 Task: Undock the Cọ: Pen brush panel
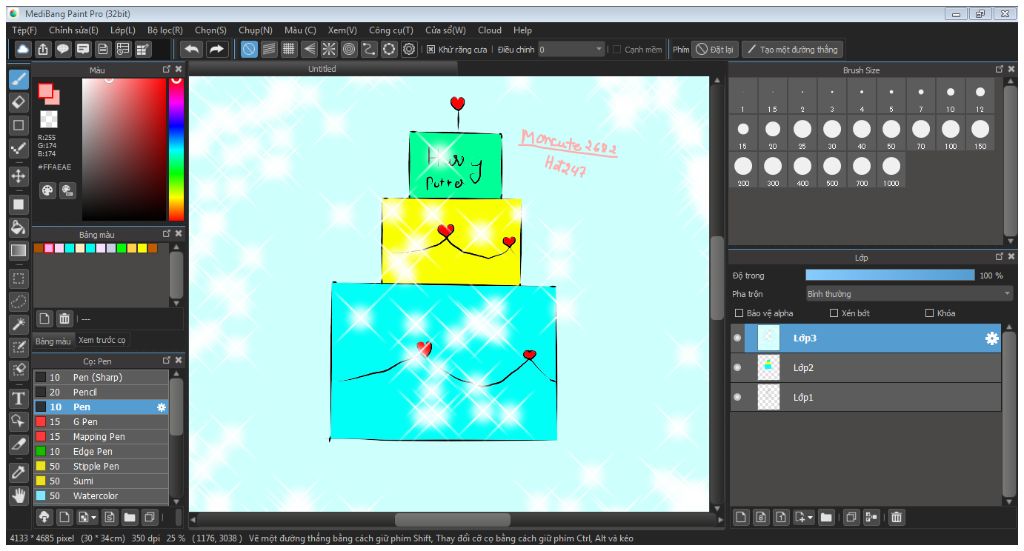click(x=167, y=360)
